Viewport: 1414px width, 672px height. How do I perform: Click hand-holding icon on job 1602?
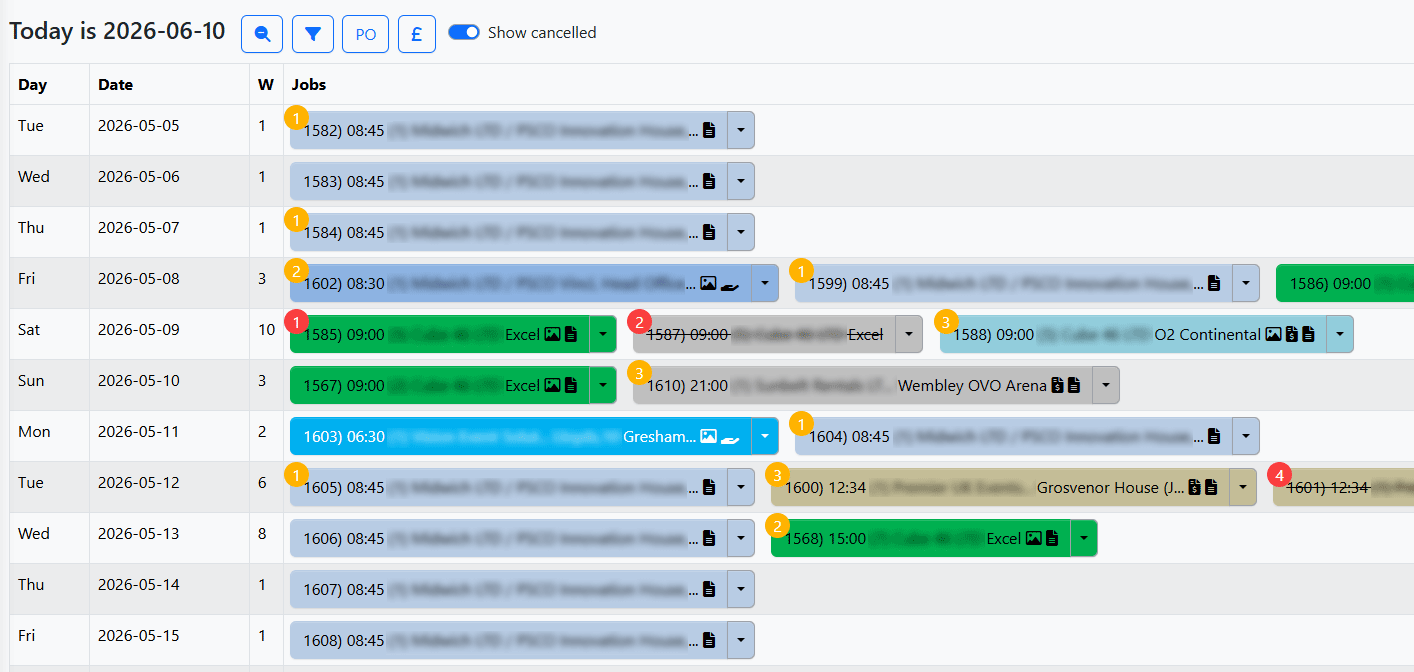[x=729, y=283]
